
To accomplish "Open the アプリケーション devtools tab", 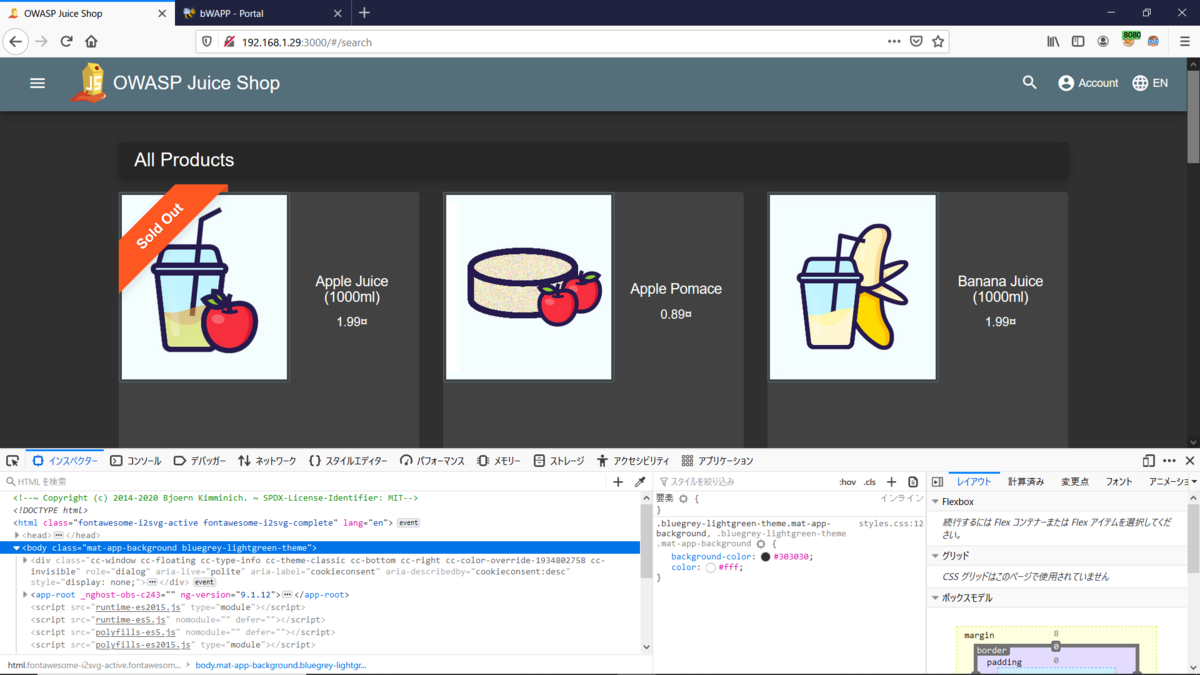I will (x=717, y=461).
